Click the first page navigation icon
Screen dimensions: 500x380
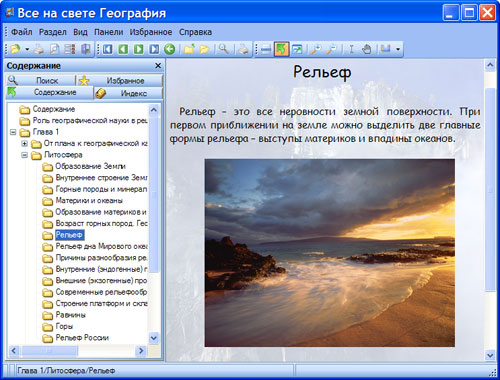[107, 49]
